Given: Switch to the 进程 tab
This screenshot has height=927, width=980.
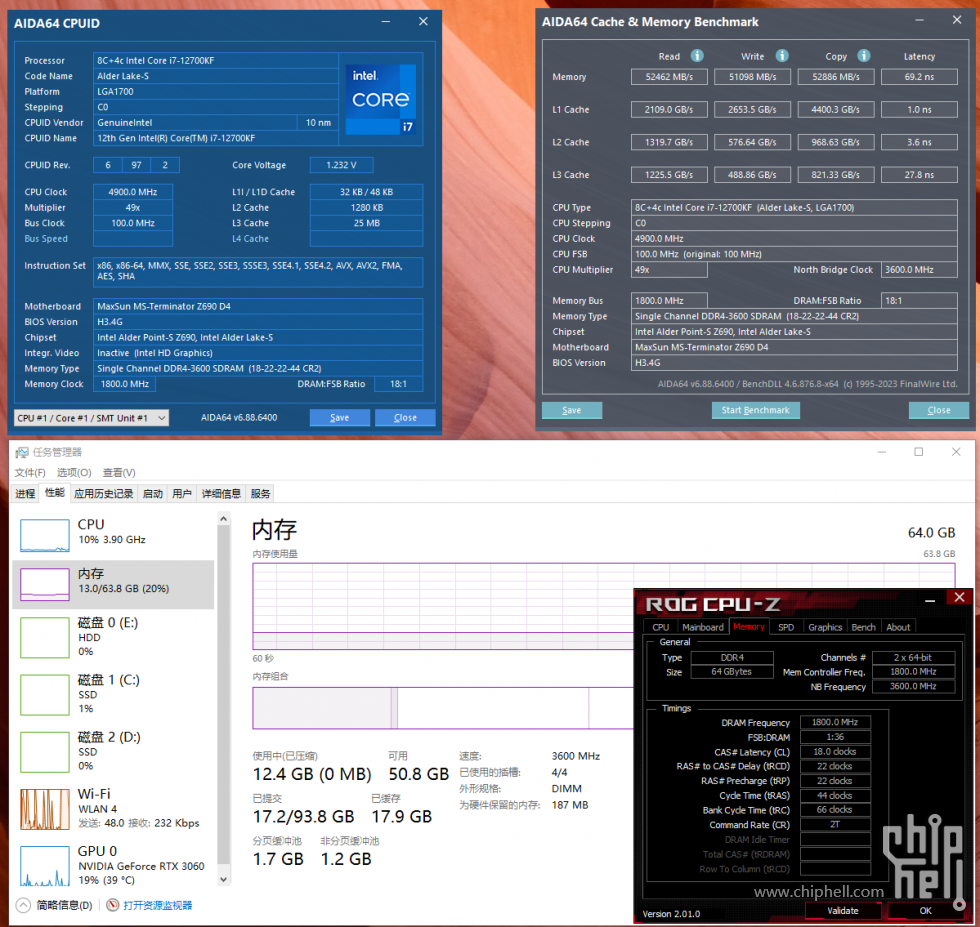Looking at the screenshot, I should [25, 494].
